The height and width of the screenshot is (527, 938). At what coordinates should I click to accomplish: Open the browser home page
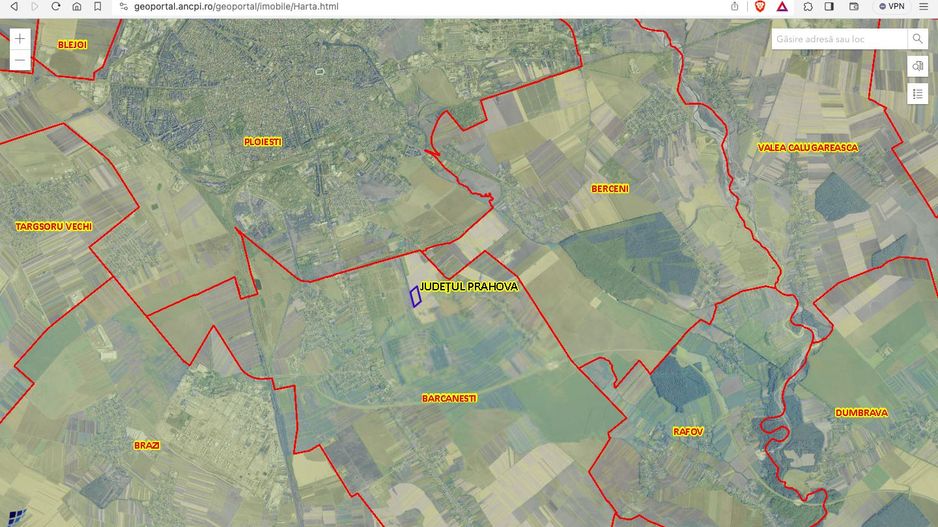(77, 7)
